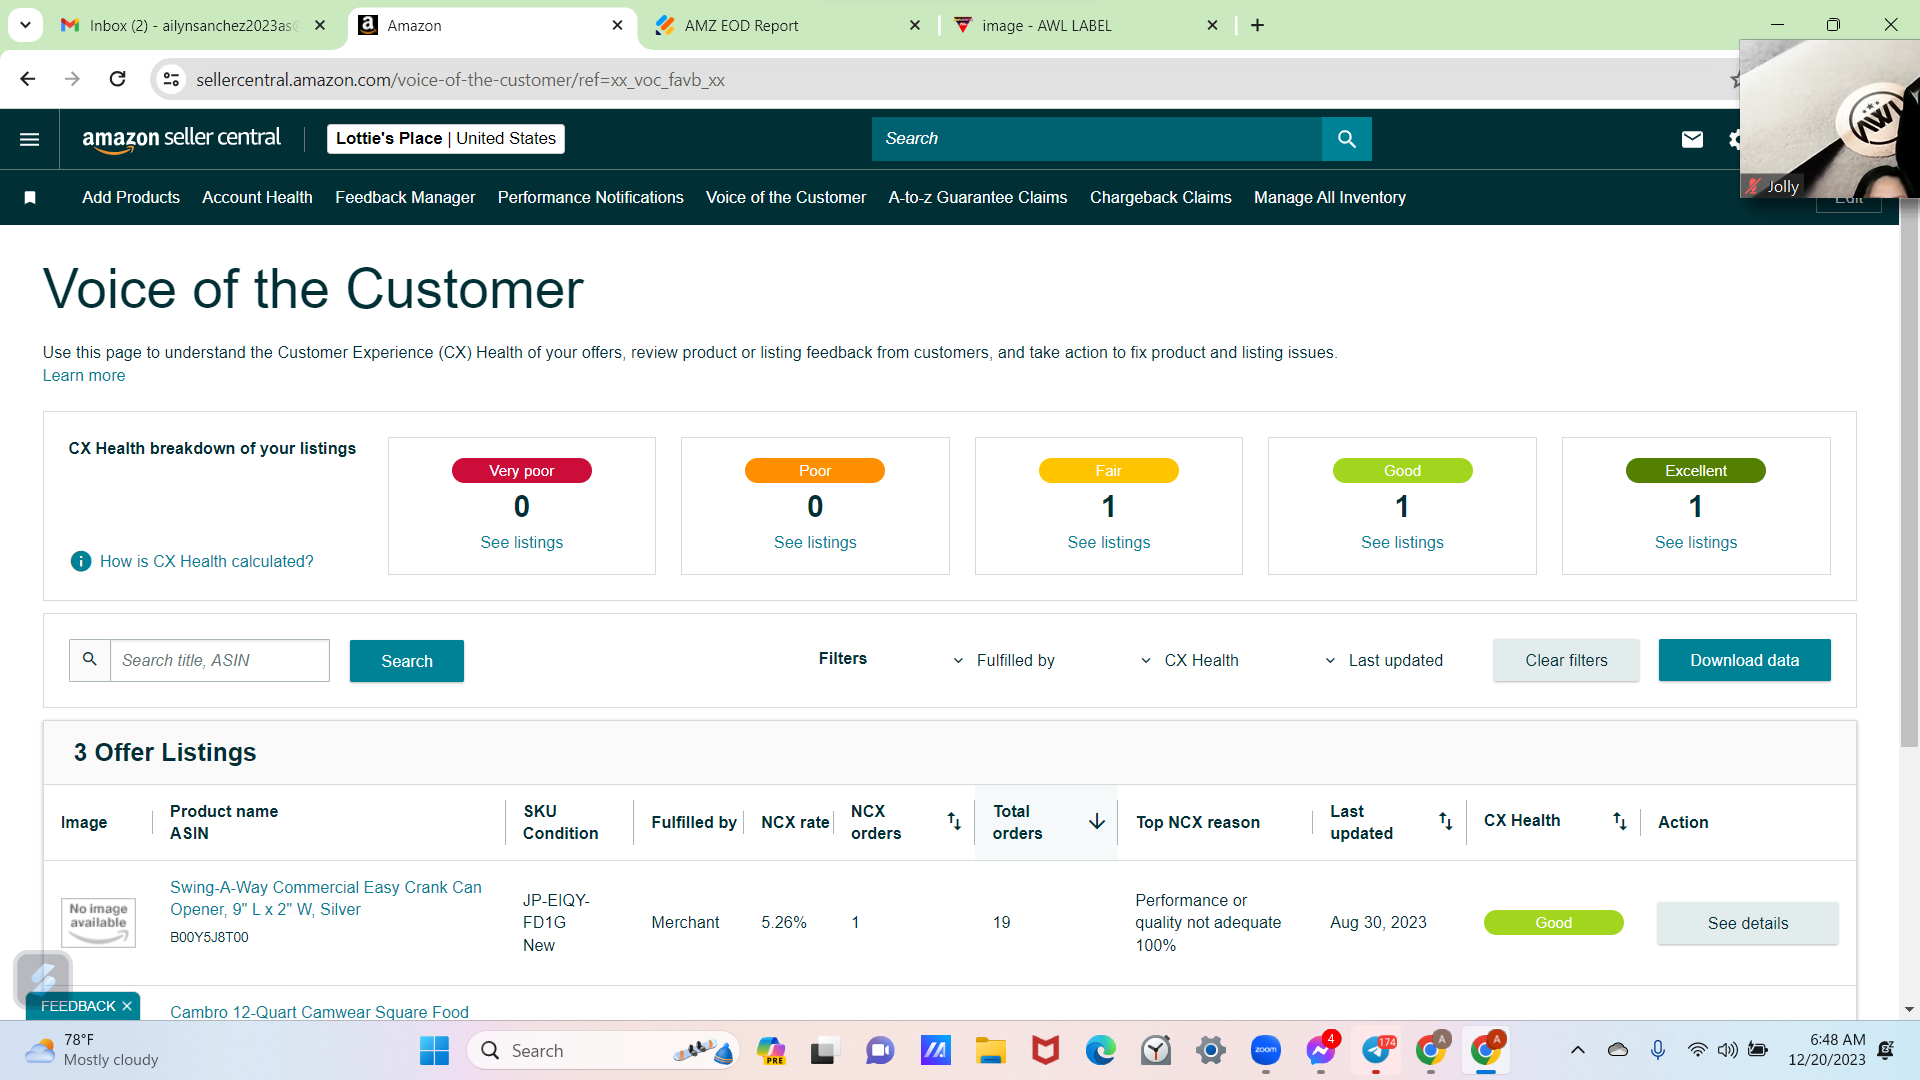Click See listings under Good
Screen dimensions: 1920x1080
point(1402,543)
